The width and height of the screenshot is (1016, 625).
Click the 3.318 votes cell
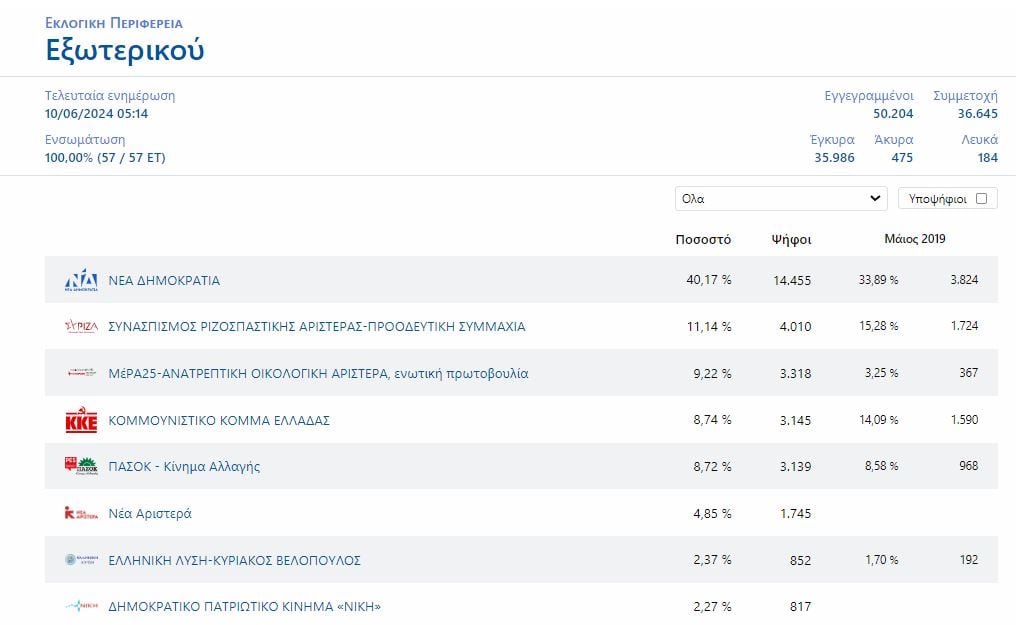[x=795, y=374]
